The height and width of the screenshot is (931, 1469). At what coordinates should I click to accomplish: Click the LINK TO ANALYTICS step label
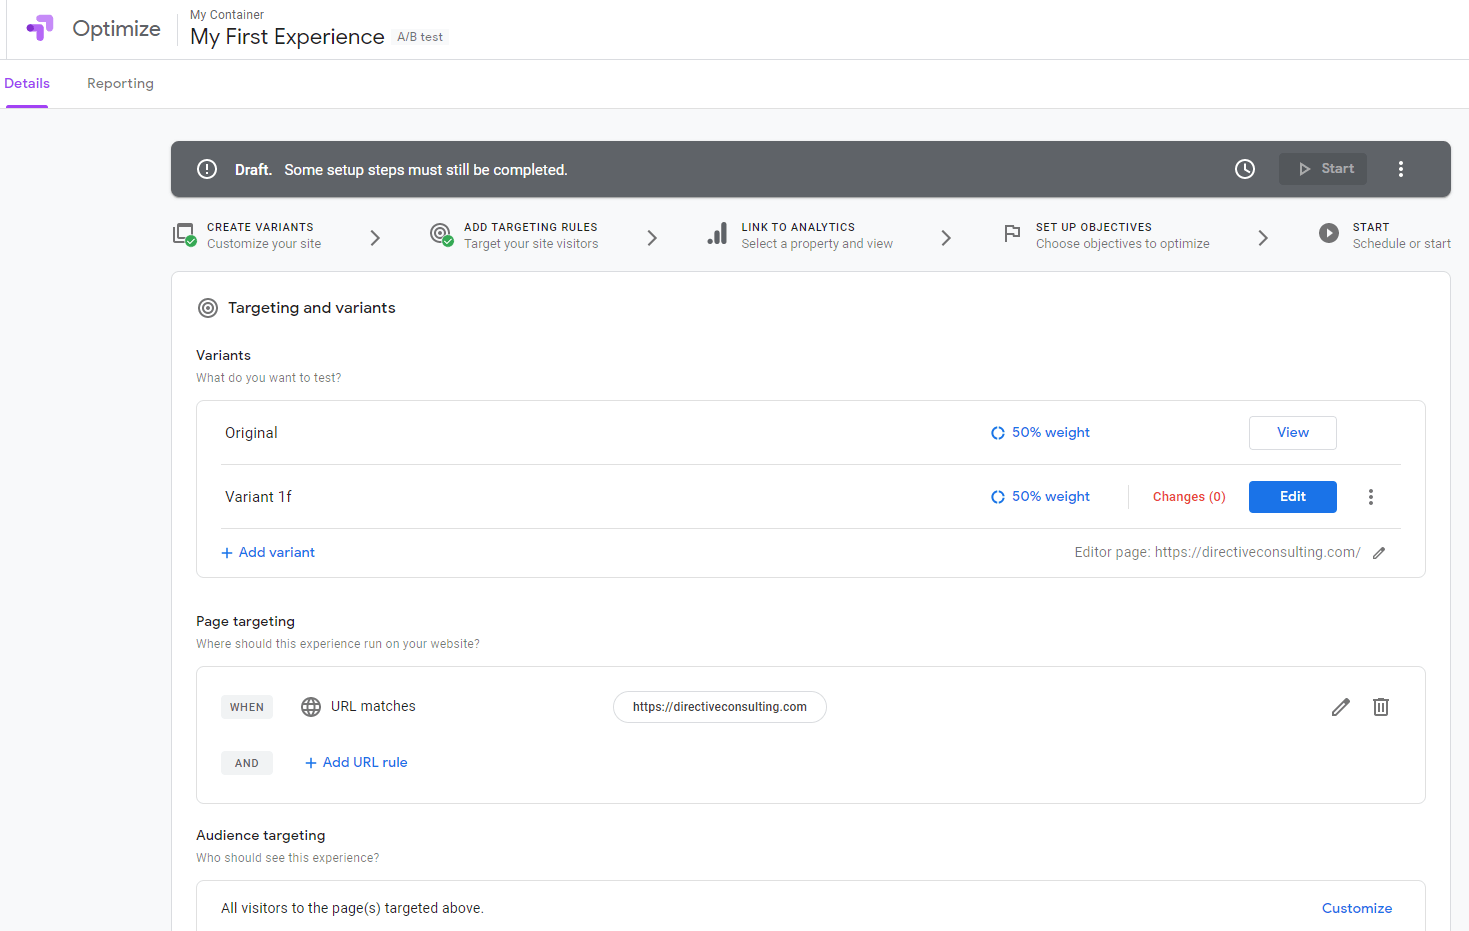(x=798, y=227)
